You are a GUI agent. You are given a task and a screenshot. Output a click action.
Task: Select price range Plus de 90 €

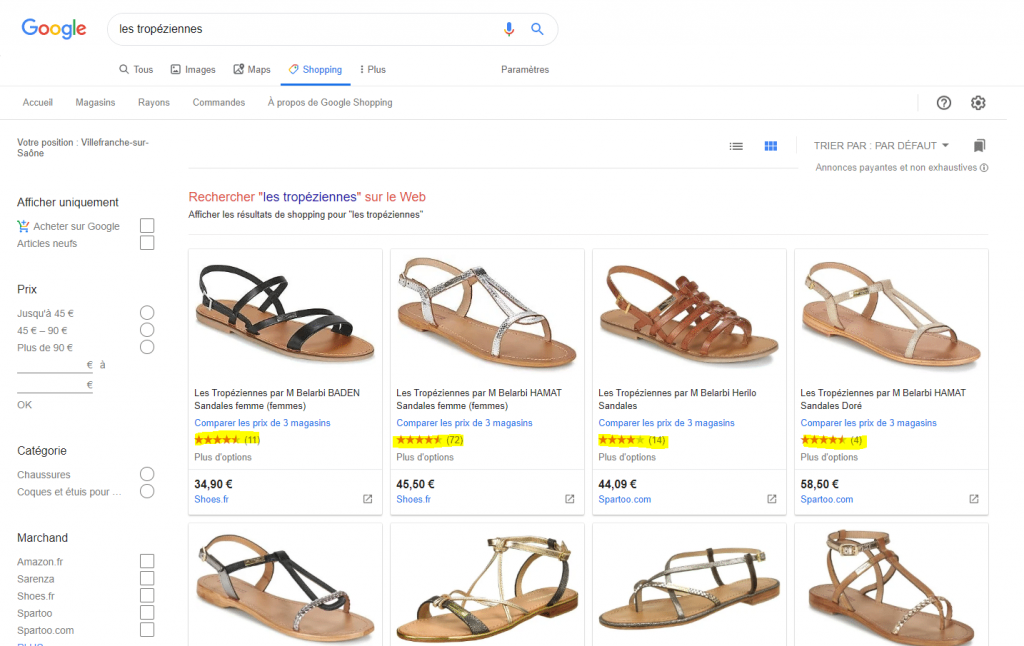[147, 347]
